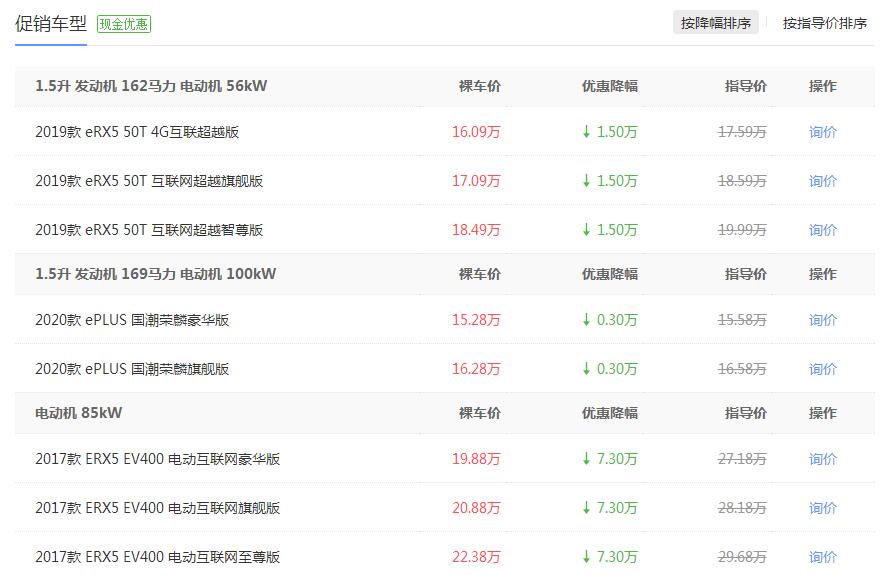Click header 1.5升 发动机 162马力 电动机 56kW

(x=151, y=86)
